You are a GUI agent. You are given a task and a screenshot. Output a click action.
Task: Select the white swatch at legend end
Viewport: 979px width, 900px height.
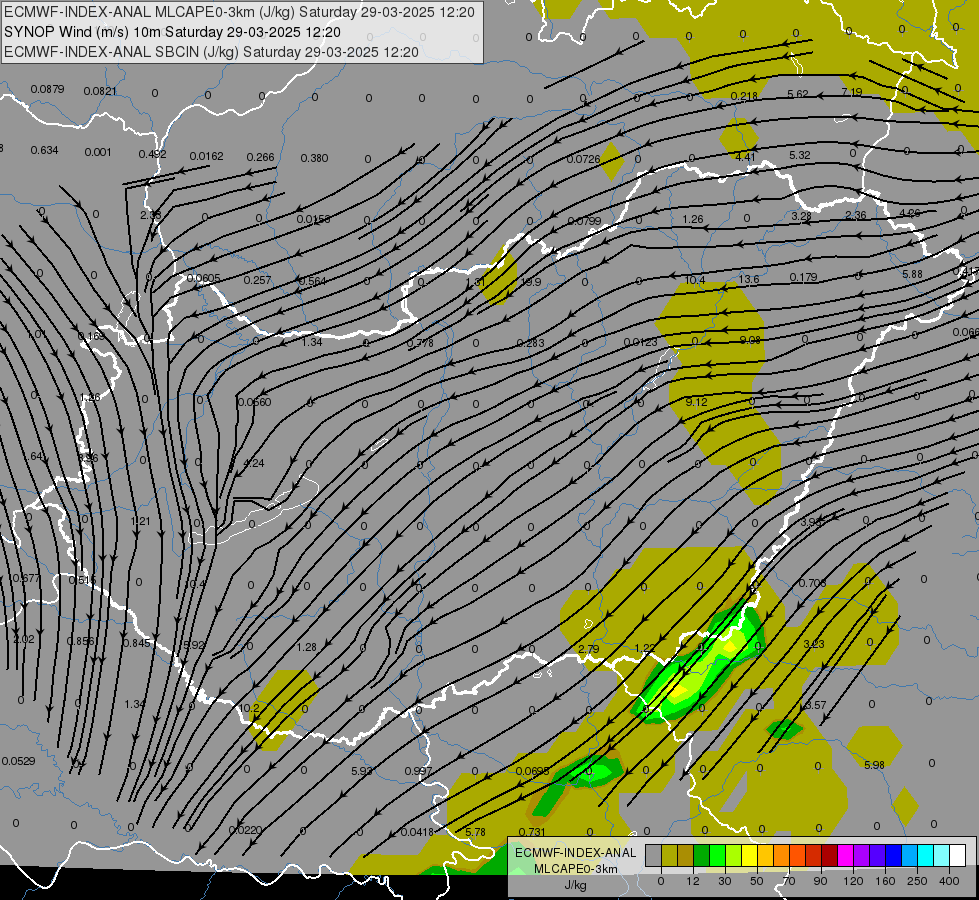click(958, 856)
